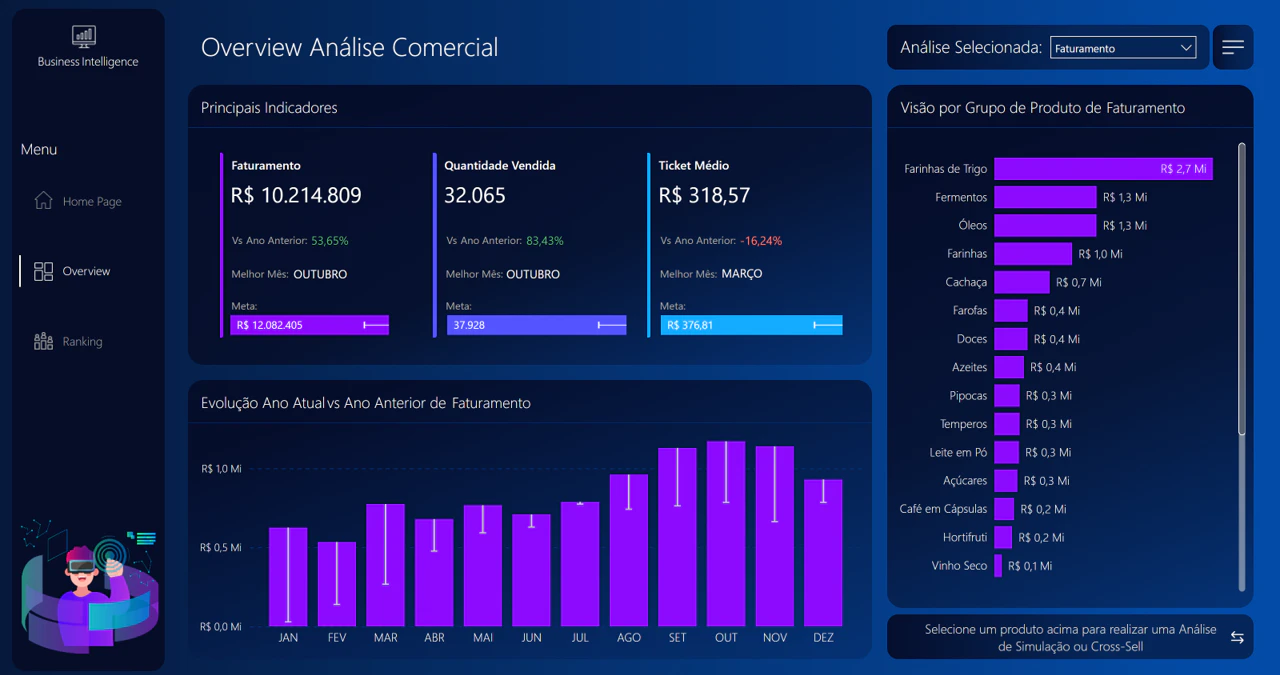Select the JAN bar in evolution chart
This screenshot has height=675, width=1280.
pos(288,577)
